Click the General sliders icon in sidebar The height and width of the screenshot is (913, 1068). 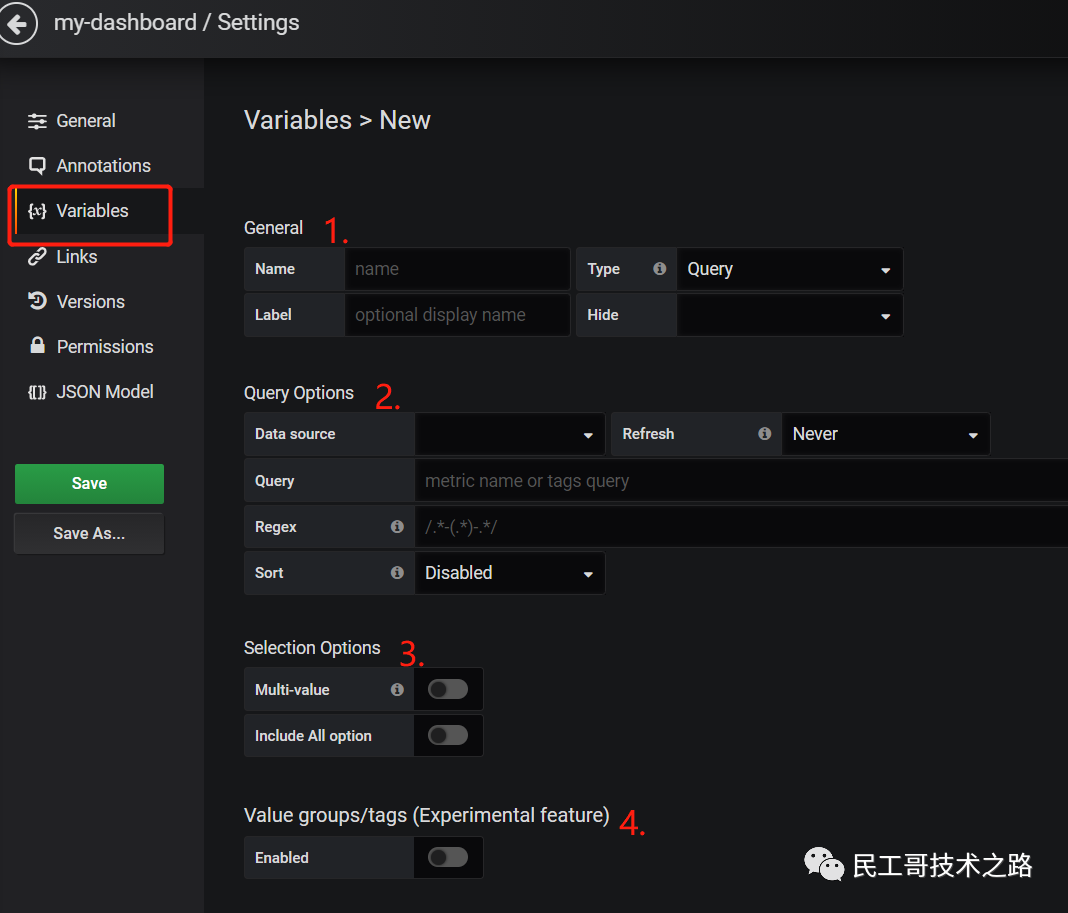pyautogui.click(x=37, y=121)
